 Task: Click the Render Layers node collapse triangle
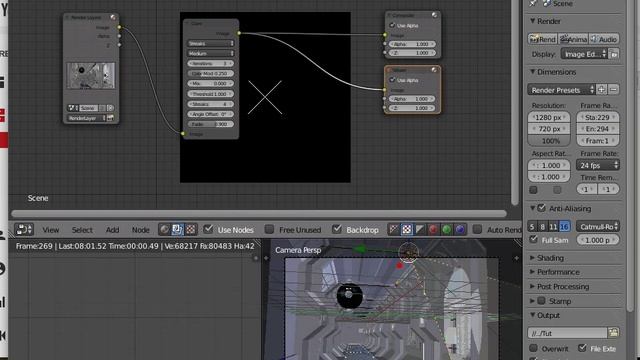pyautogui.click(x=67, y=18)
